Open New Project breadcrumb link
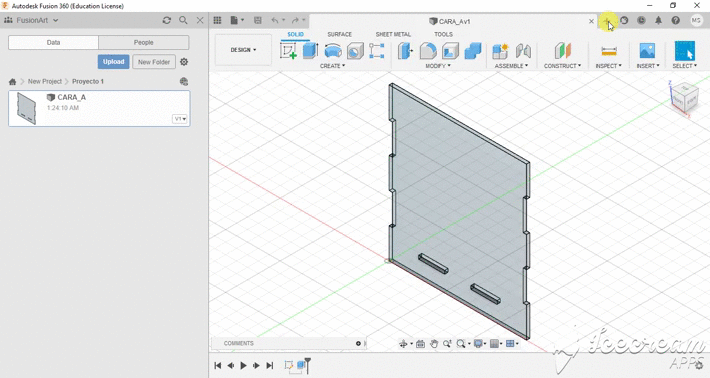This screenshot has height=378, width=710. pos(44,81)
